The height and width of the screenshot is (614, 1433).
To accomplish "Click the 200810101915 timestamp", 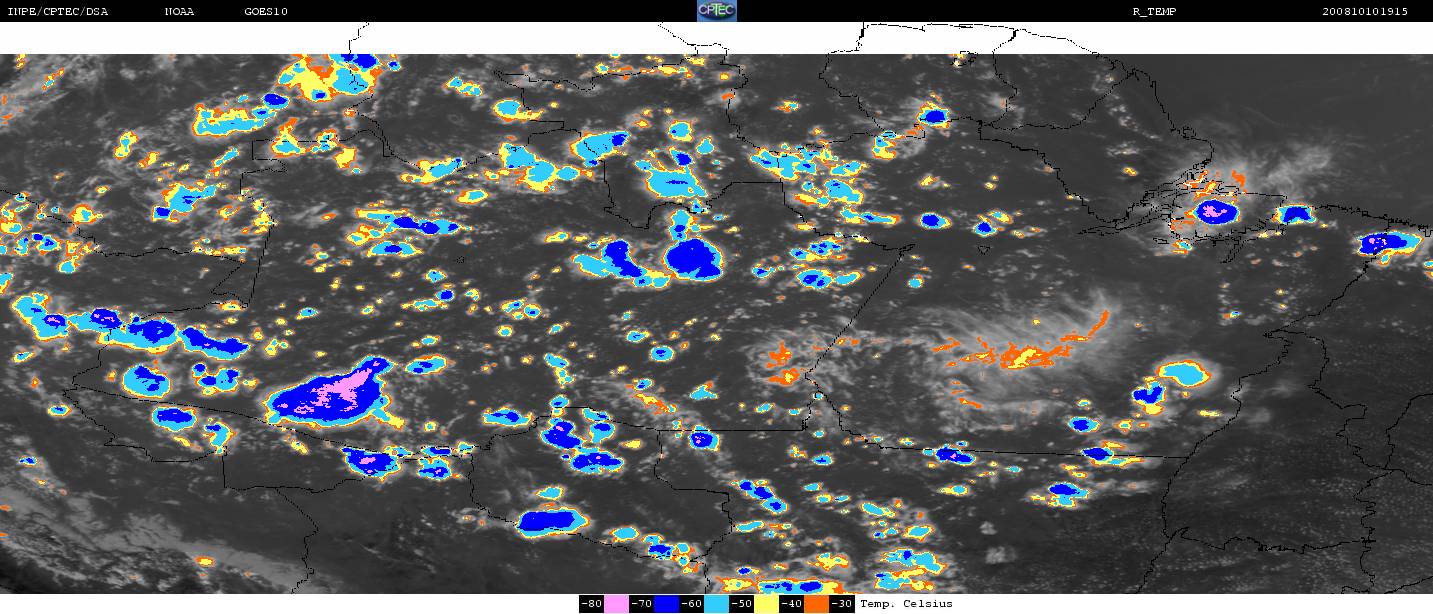I will [x=1365, y=11].
